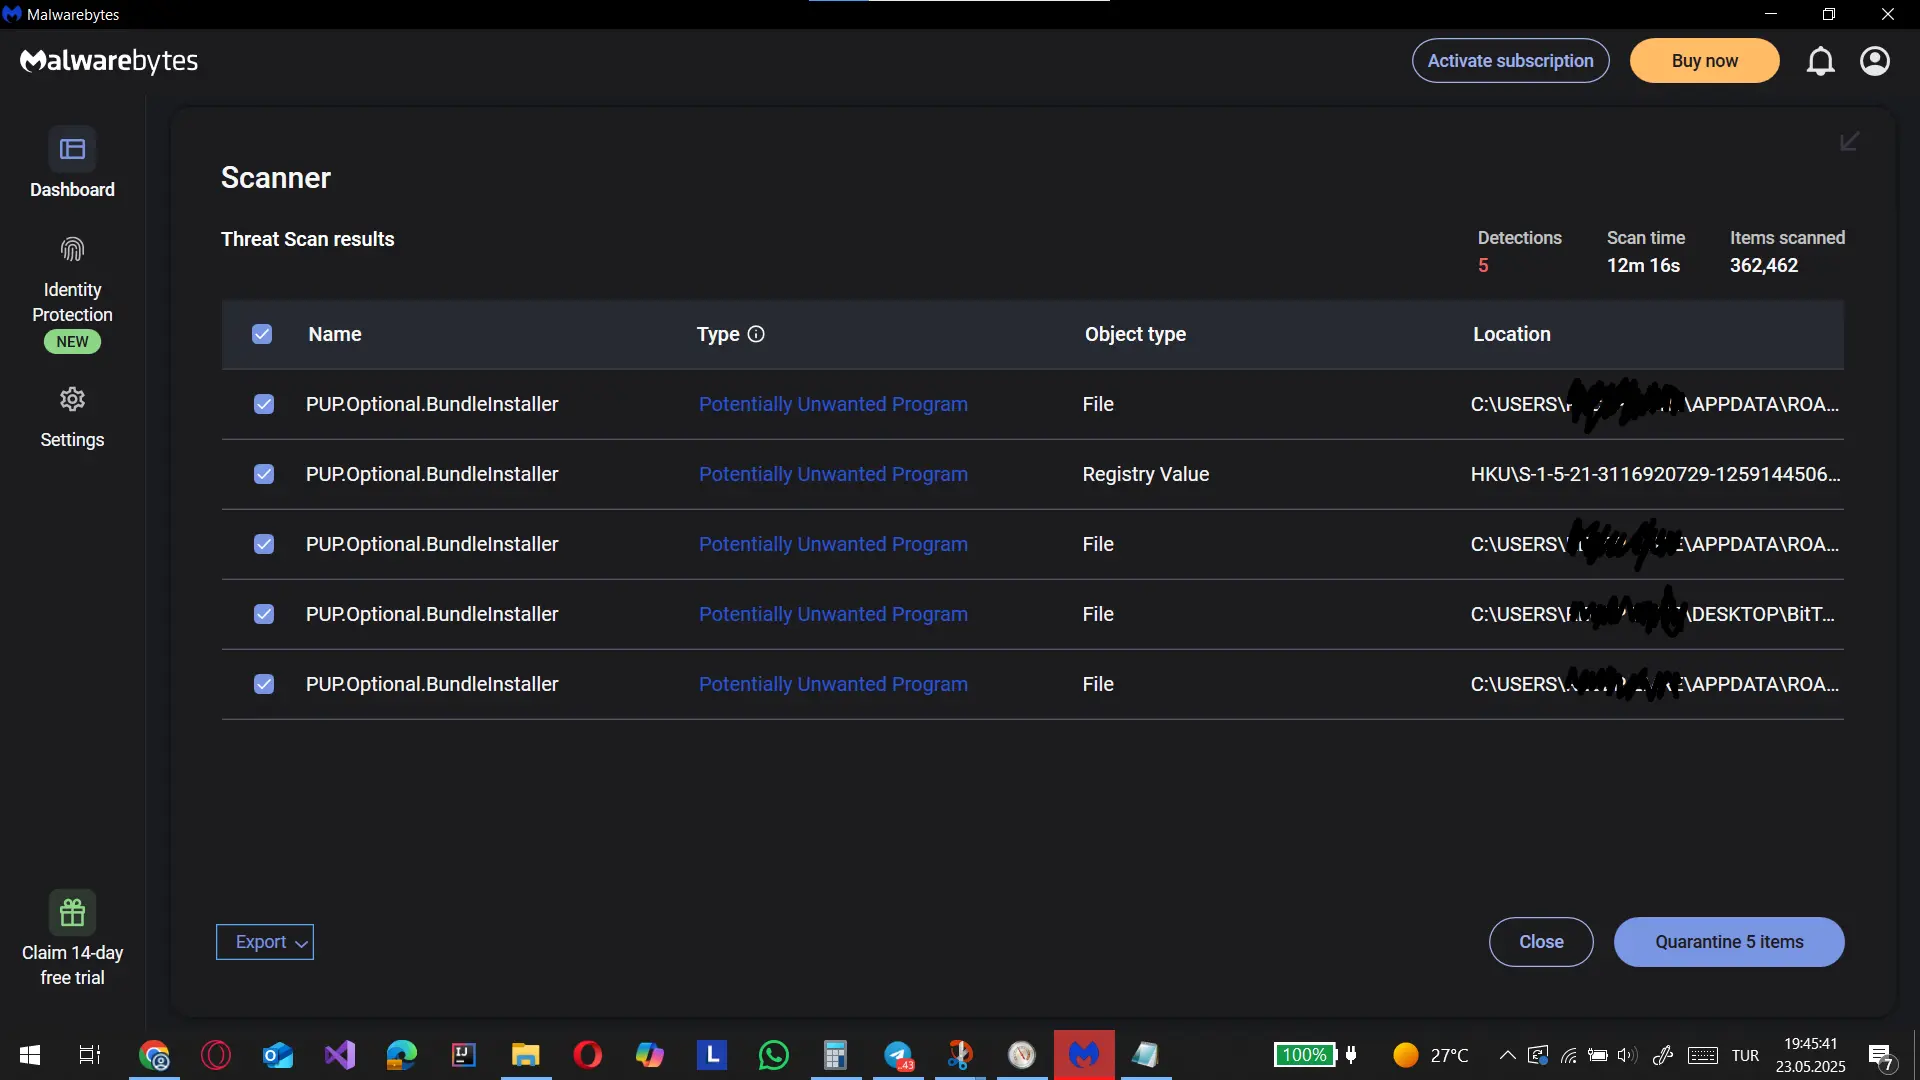1920x1080 pixels.
Task: Open Potentially Unwanted Program link in Registry Value row
Action: [833, 474]
